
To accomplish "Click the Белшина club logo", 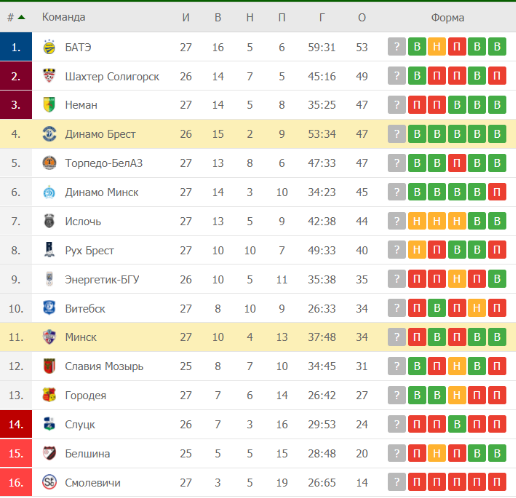I will 49,453.
